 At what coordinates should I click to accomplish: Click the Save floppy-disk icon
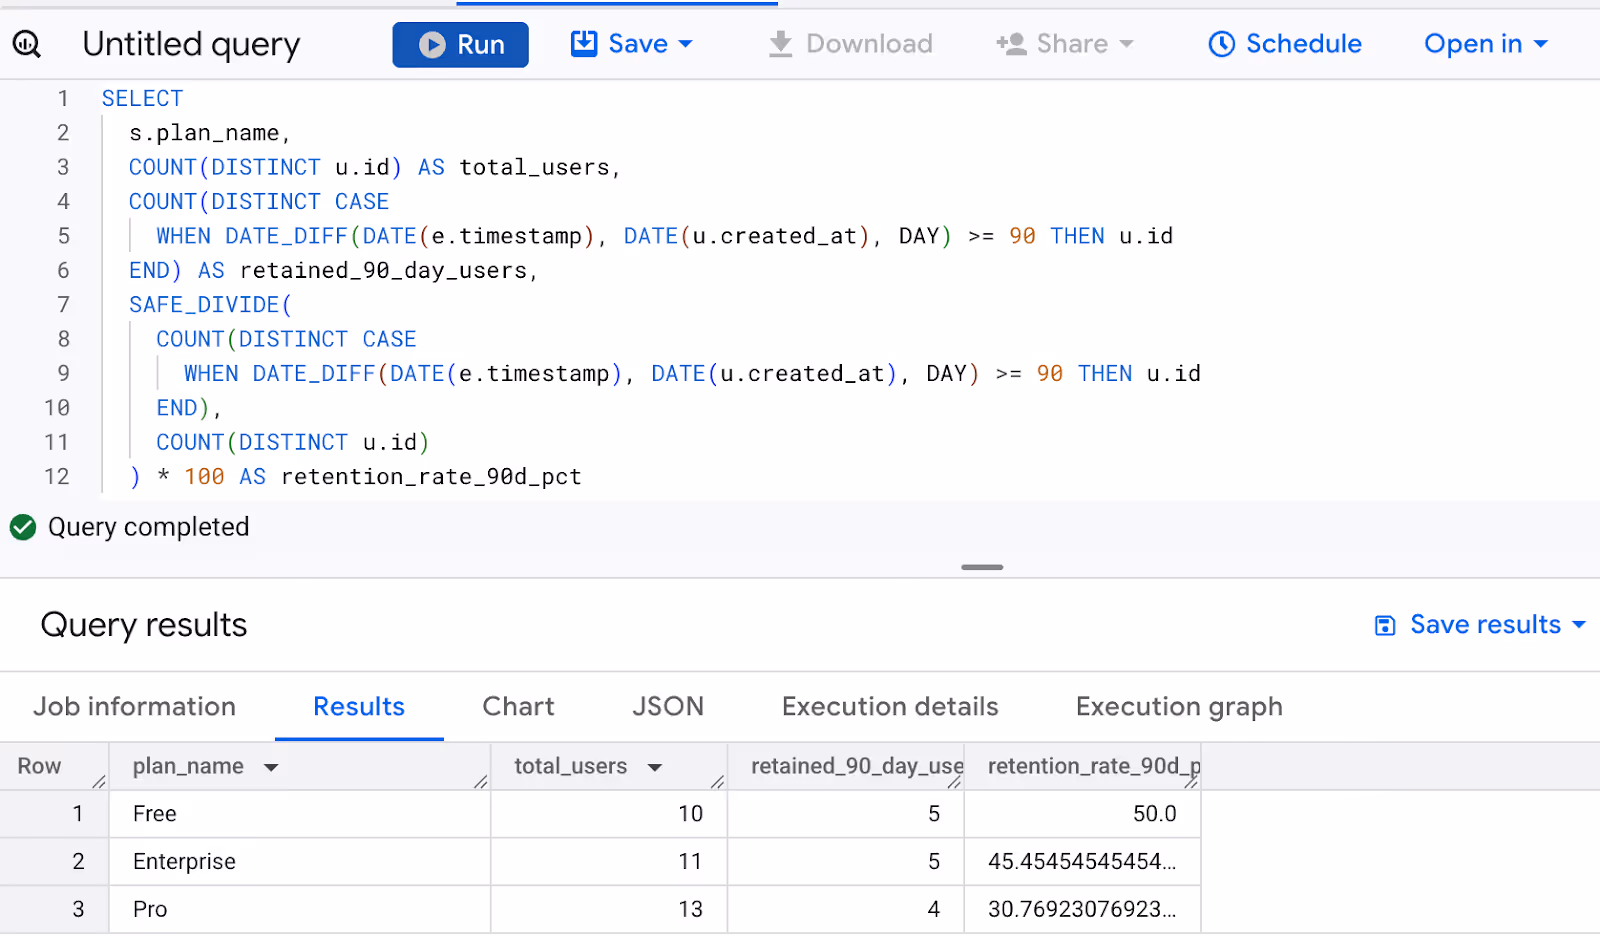click(x=584, y=43)
